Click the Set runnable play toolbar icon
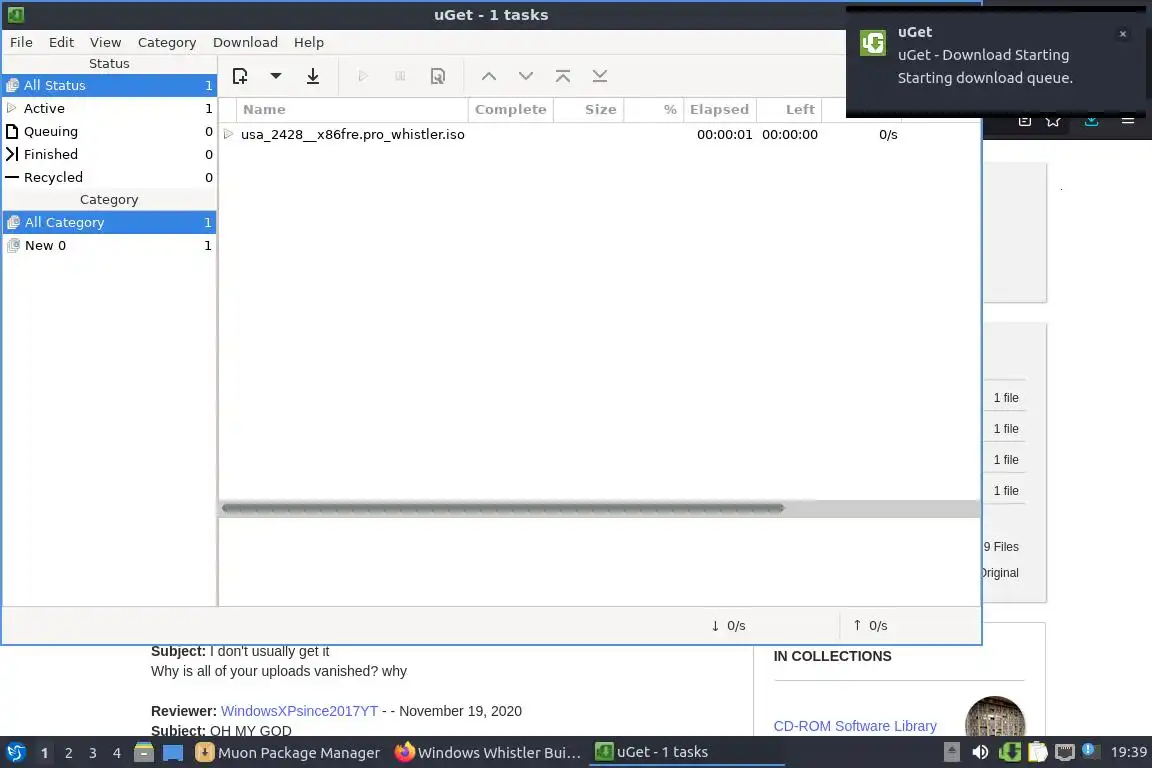The image size is (1152, 768). (x=363, y=76)
